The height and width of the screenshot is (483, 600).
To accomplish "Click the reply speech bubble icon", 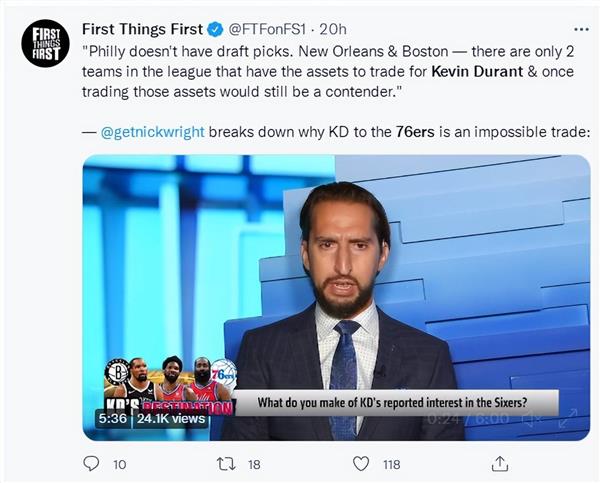I will [91, 463].
